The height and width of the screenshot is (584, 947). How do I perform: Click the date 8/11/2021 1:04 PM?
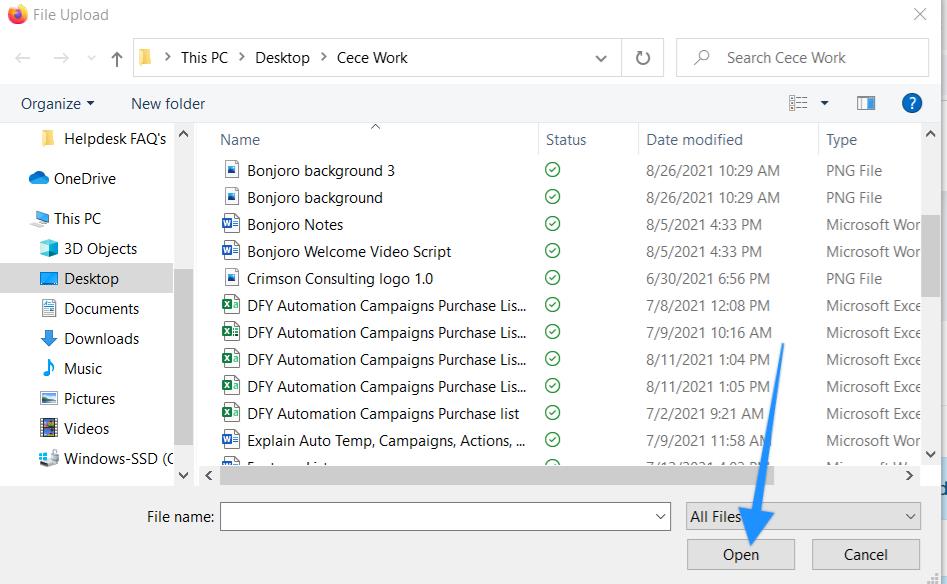(708, 360)
